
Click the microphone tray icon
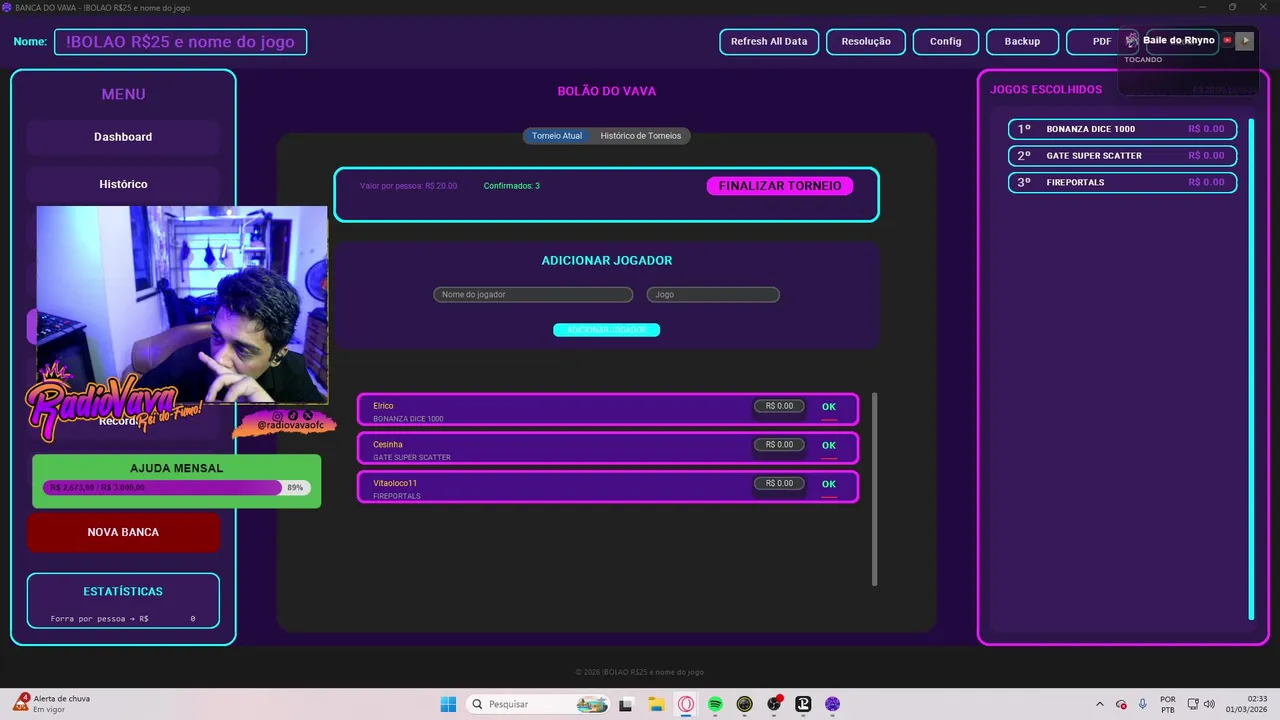[x=1142, y=704]
